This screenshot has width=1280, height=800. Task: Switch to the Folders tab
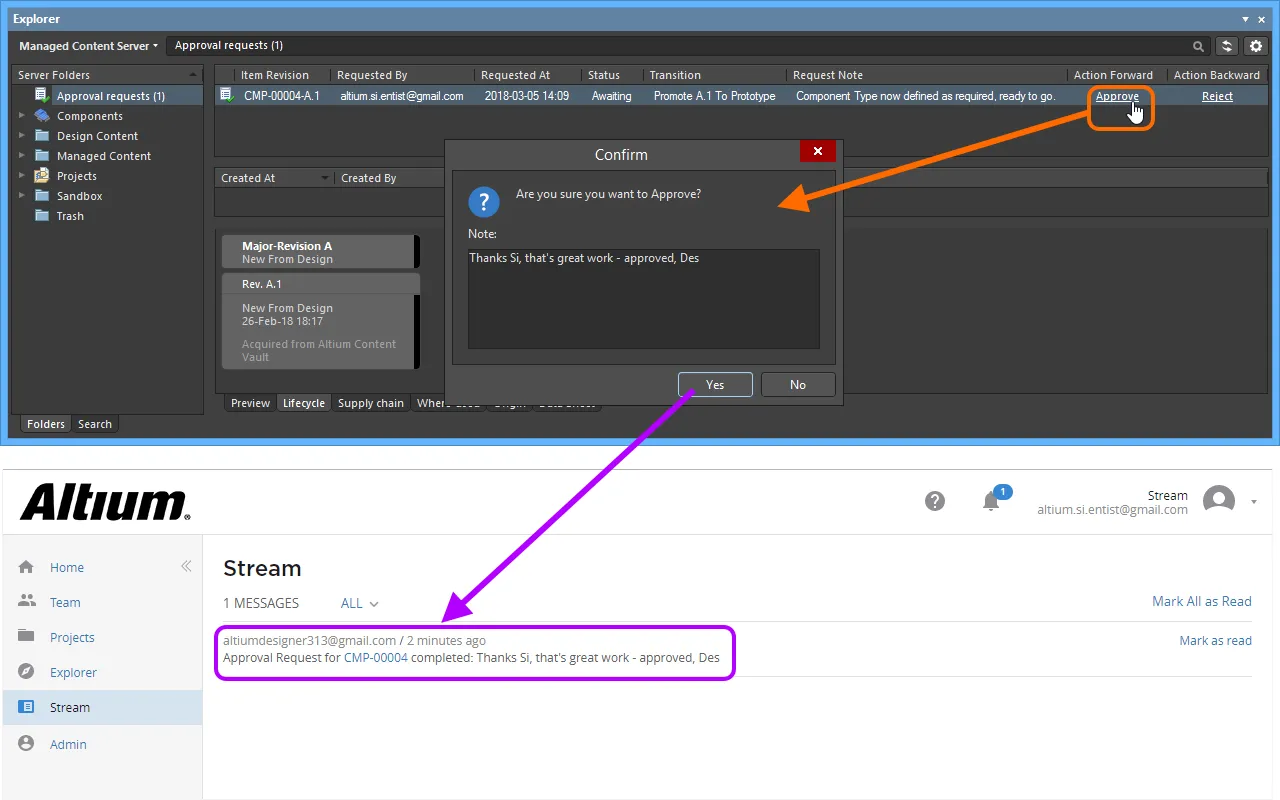(46, 424)
